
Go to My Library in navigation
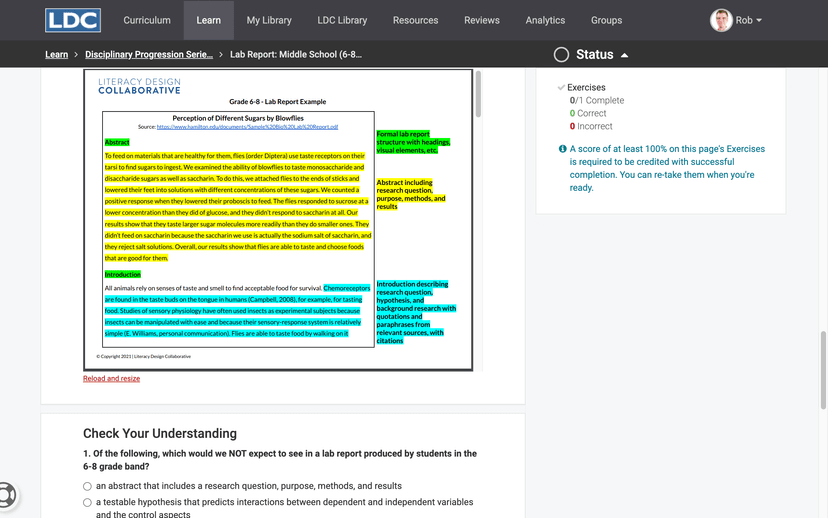point(268,20)
